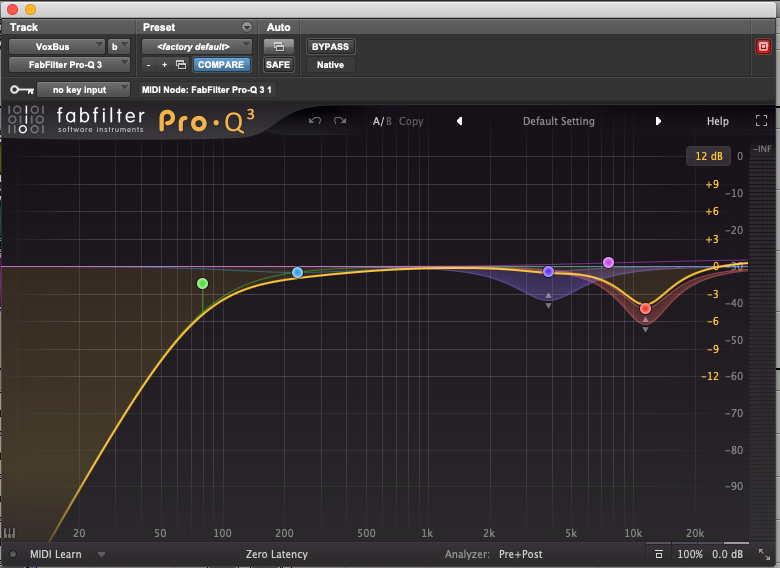Open the no key input dropdown
The width and height of the screenshot is (780, 568).
point(84,90)
